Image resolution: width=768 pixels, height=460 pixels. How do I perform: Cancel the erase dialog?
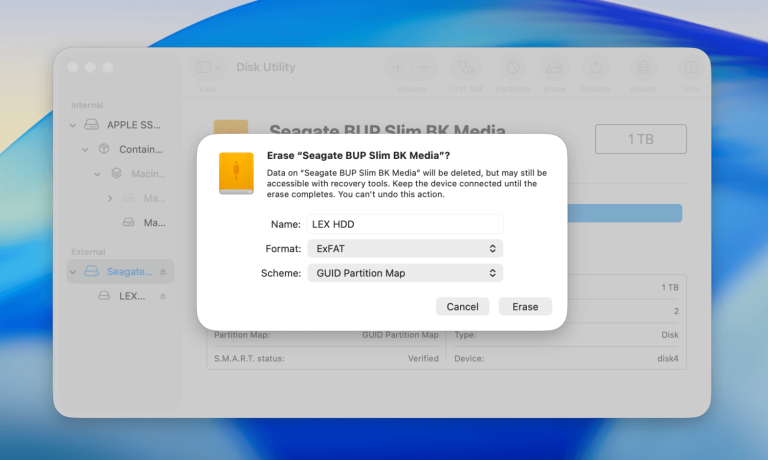(x=462, y=307)
